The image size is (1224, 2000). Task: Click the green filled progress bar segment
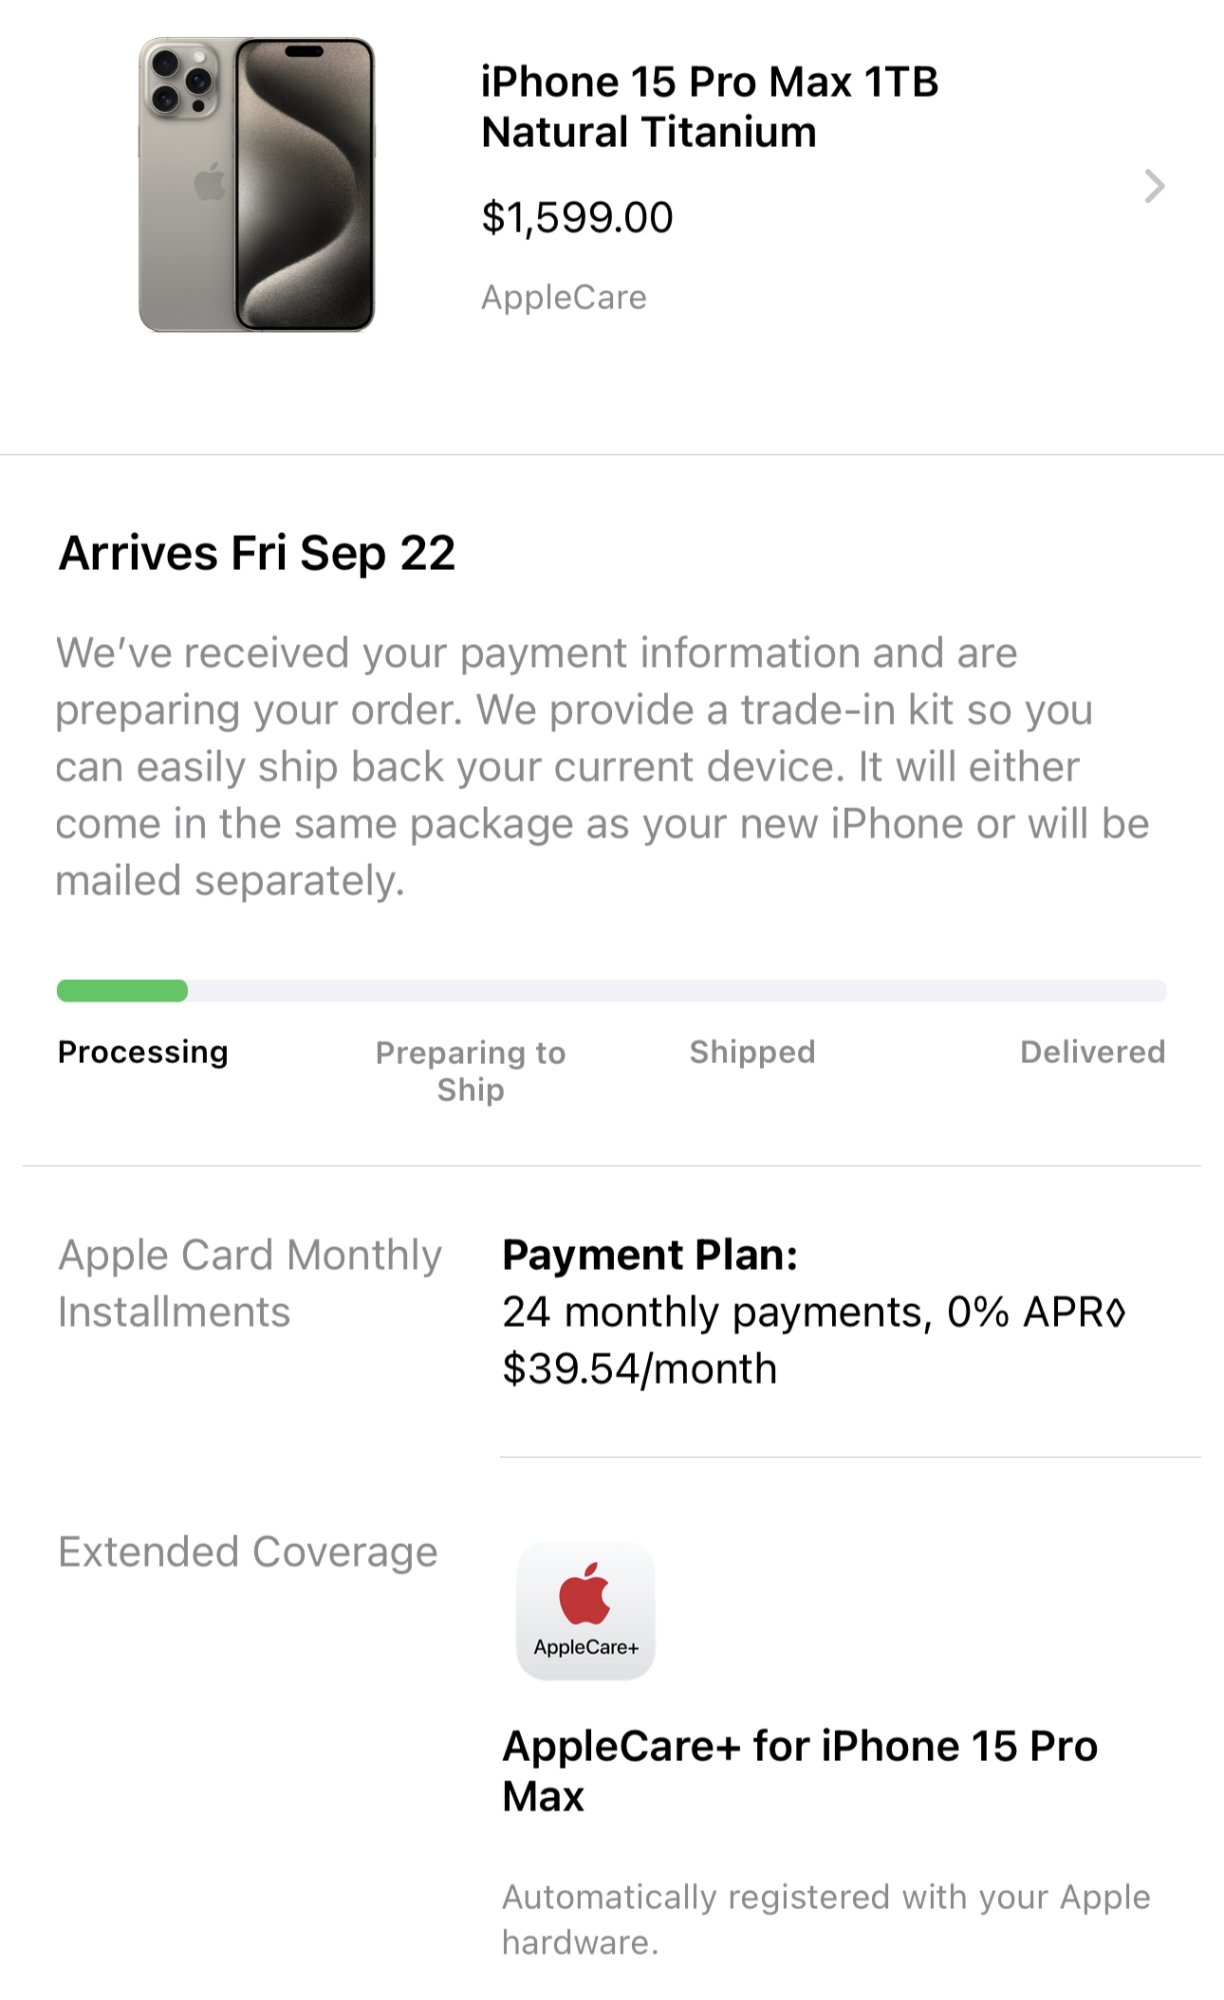click(x=122, y=991)
